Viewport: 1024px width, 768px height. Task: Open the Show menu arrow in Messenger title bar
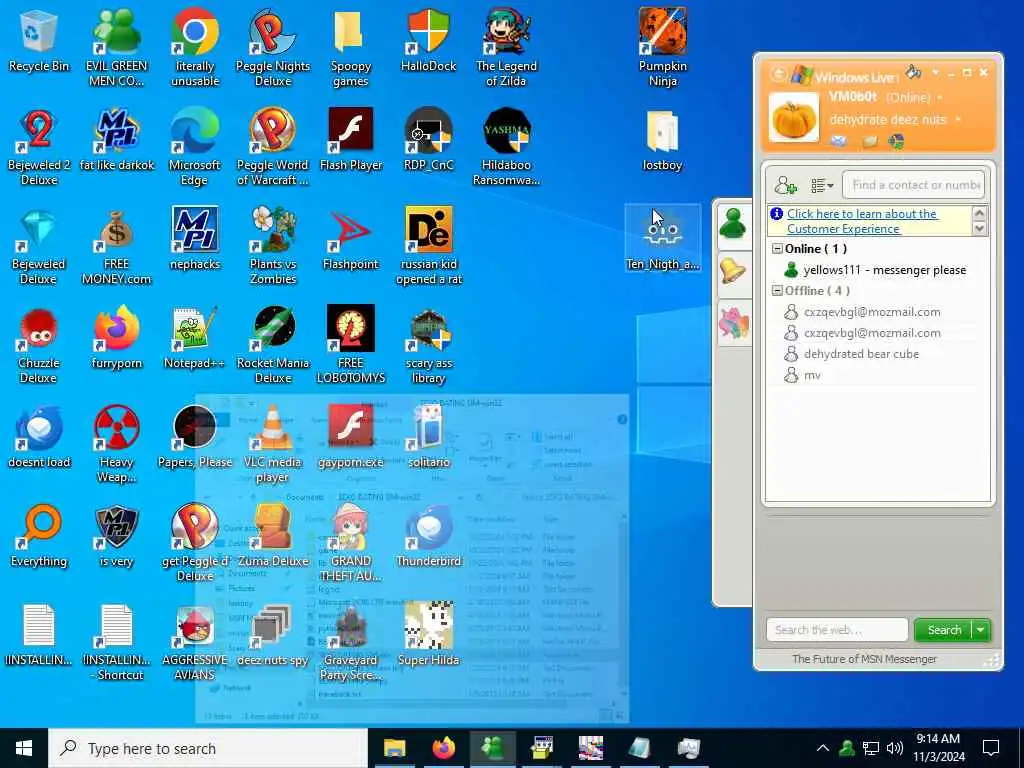point(935,72)
